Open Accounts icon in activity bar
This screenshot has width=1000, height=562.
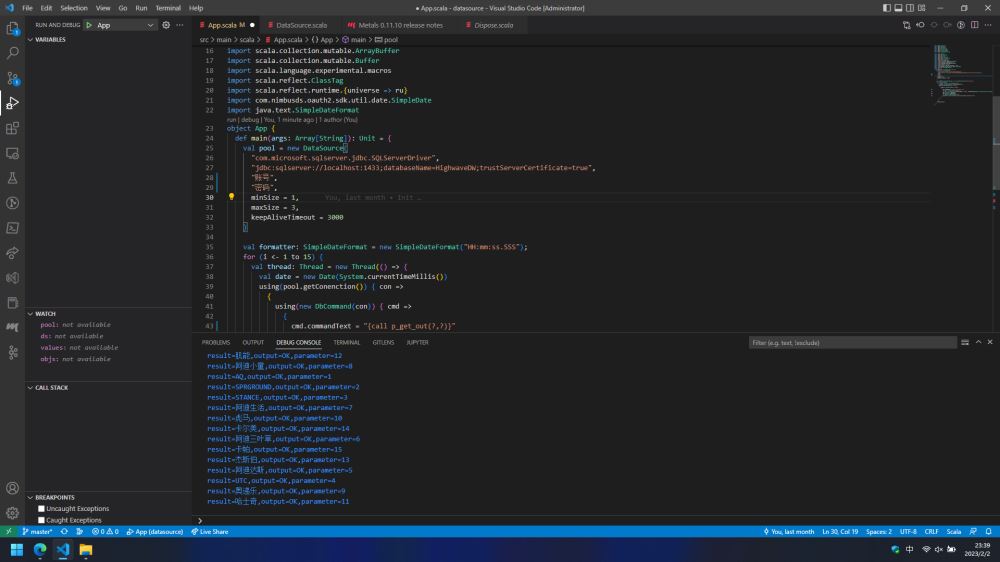pyautogui.click(x=13, y=489)
